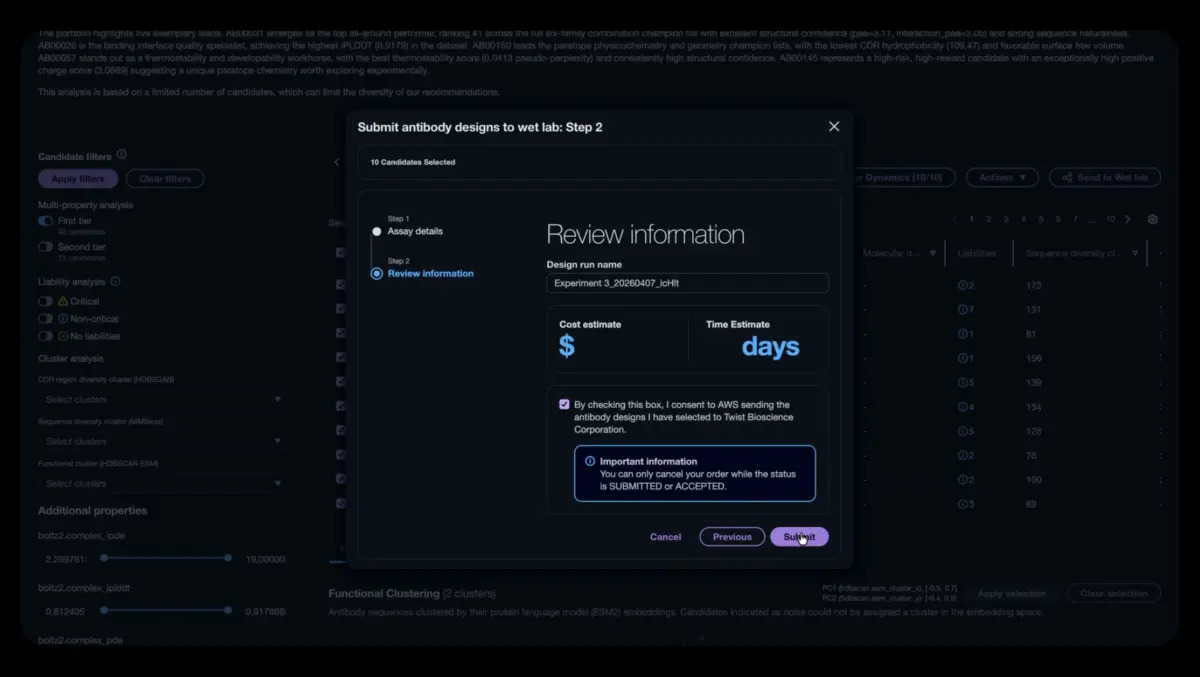
Task: Click the Dynamics (10/10) button
Action: 903,177
